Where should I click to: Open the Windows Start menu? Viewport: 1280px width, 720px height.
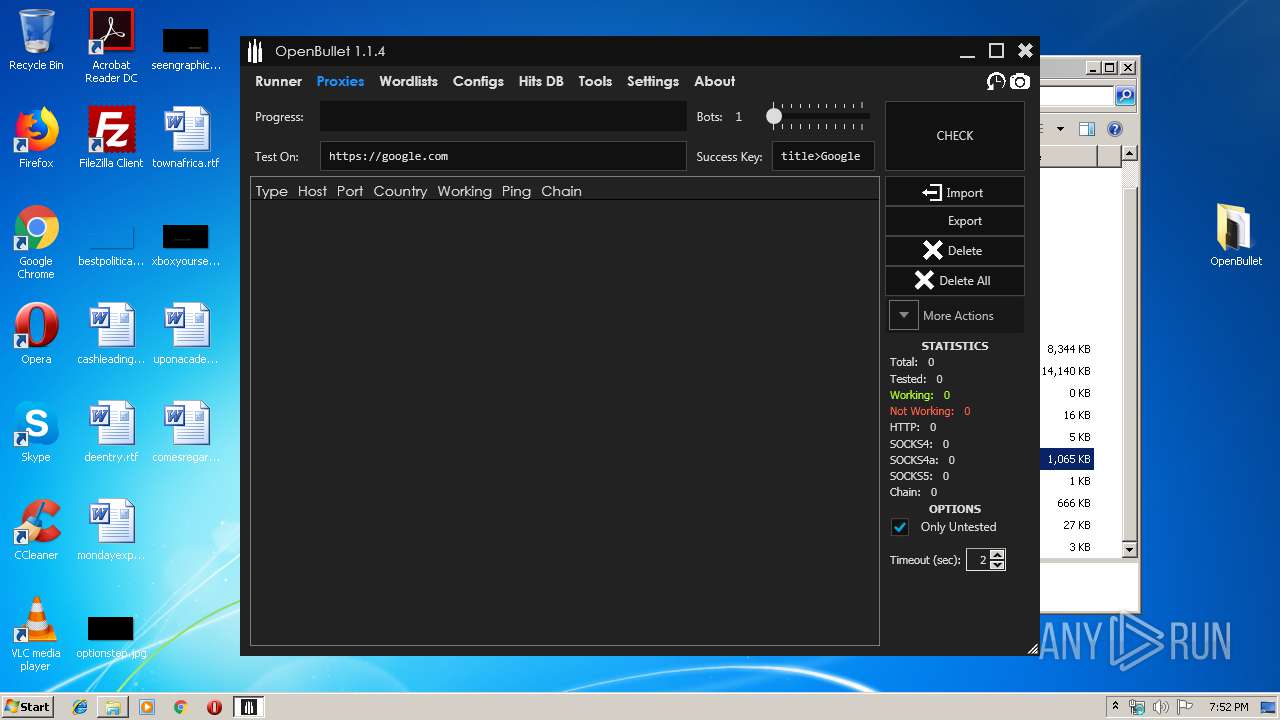27,707
